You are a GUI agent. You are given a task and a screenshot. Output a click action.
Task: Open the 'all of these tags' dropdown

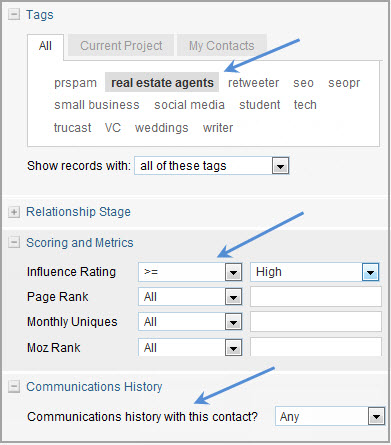point(212,166)
